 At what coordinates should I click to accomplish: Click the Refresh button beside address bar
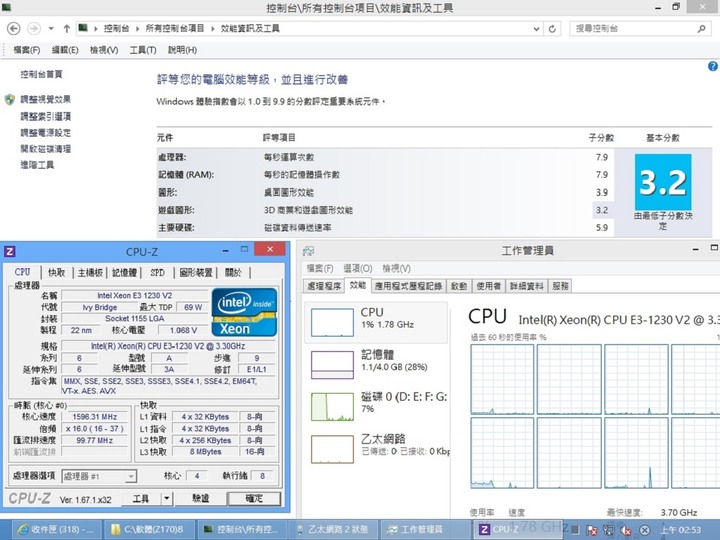click(552, 28)
